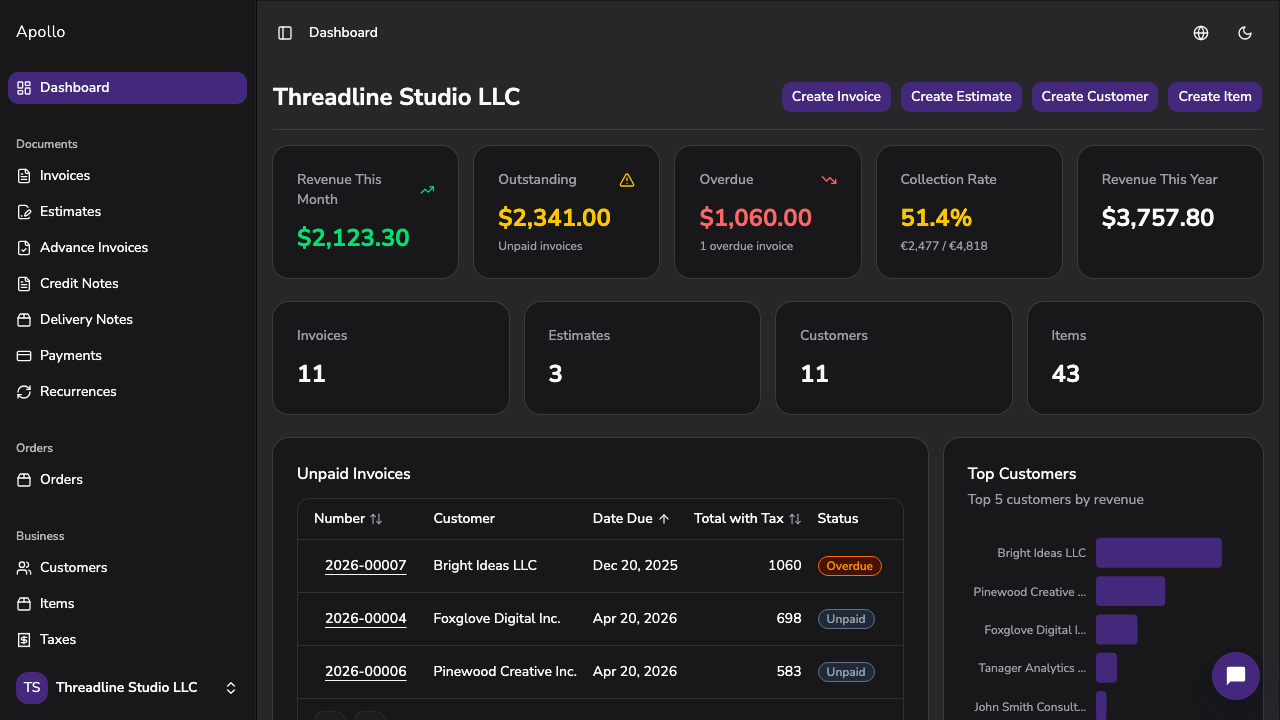Click the Customers people icon
Image resolution: width=1280 pixels, height=720 pixels.
click(24, 568)
